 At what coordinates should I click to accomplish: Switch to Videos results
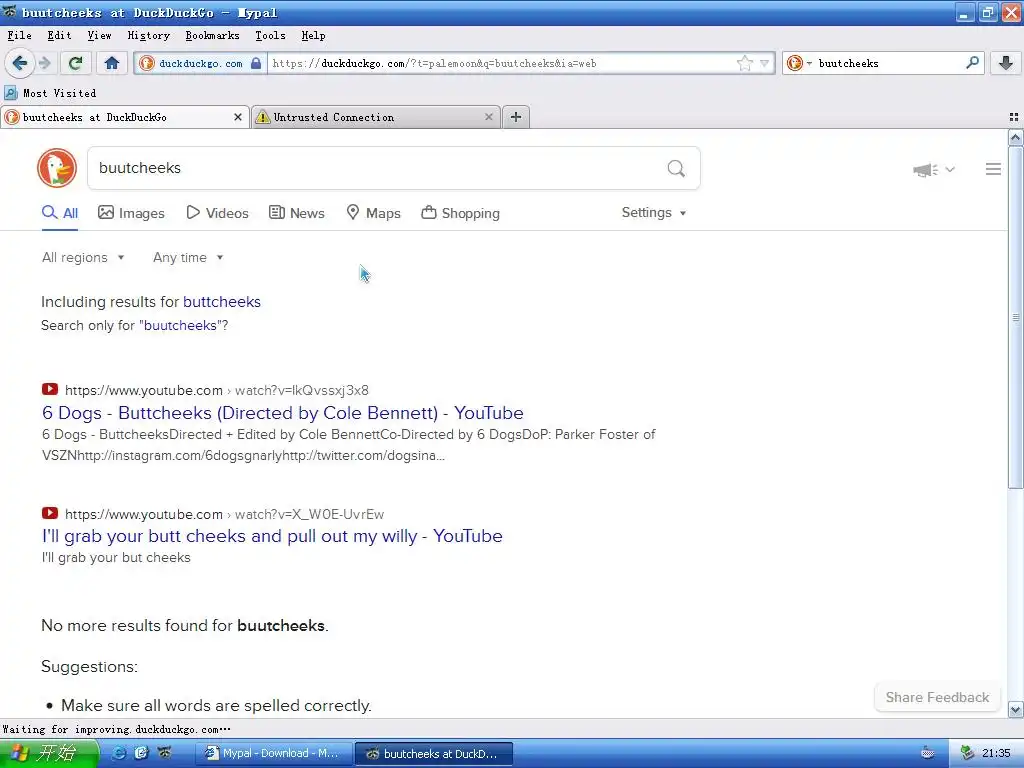click(217, 213)
